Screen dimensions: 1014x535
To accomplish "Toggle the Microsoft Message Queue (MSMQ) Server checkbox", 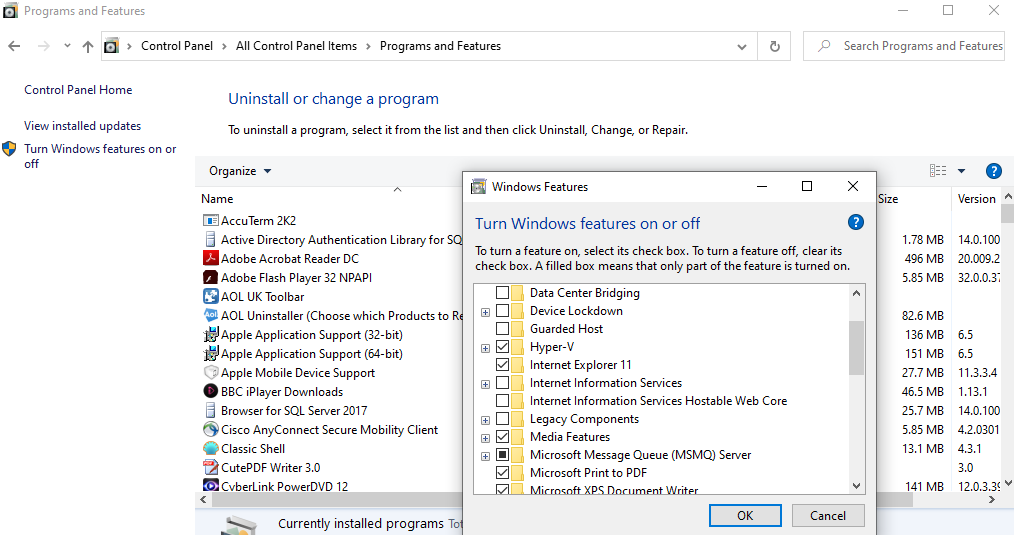I will [502, 455].
